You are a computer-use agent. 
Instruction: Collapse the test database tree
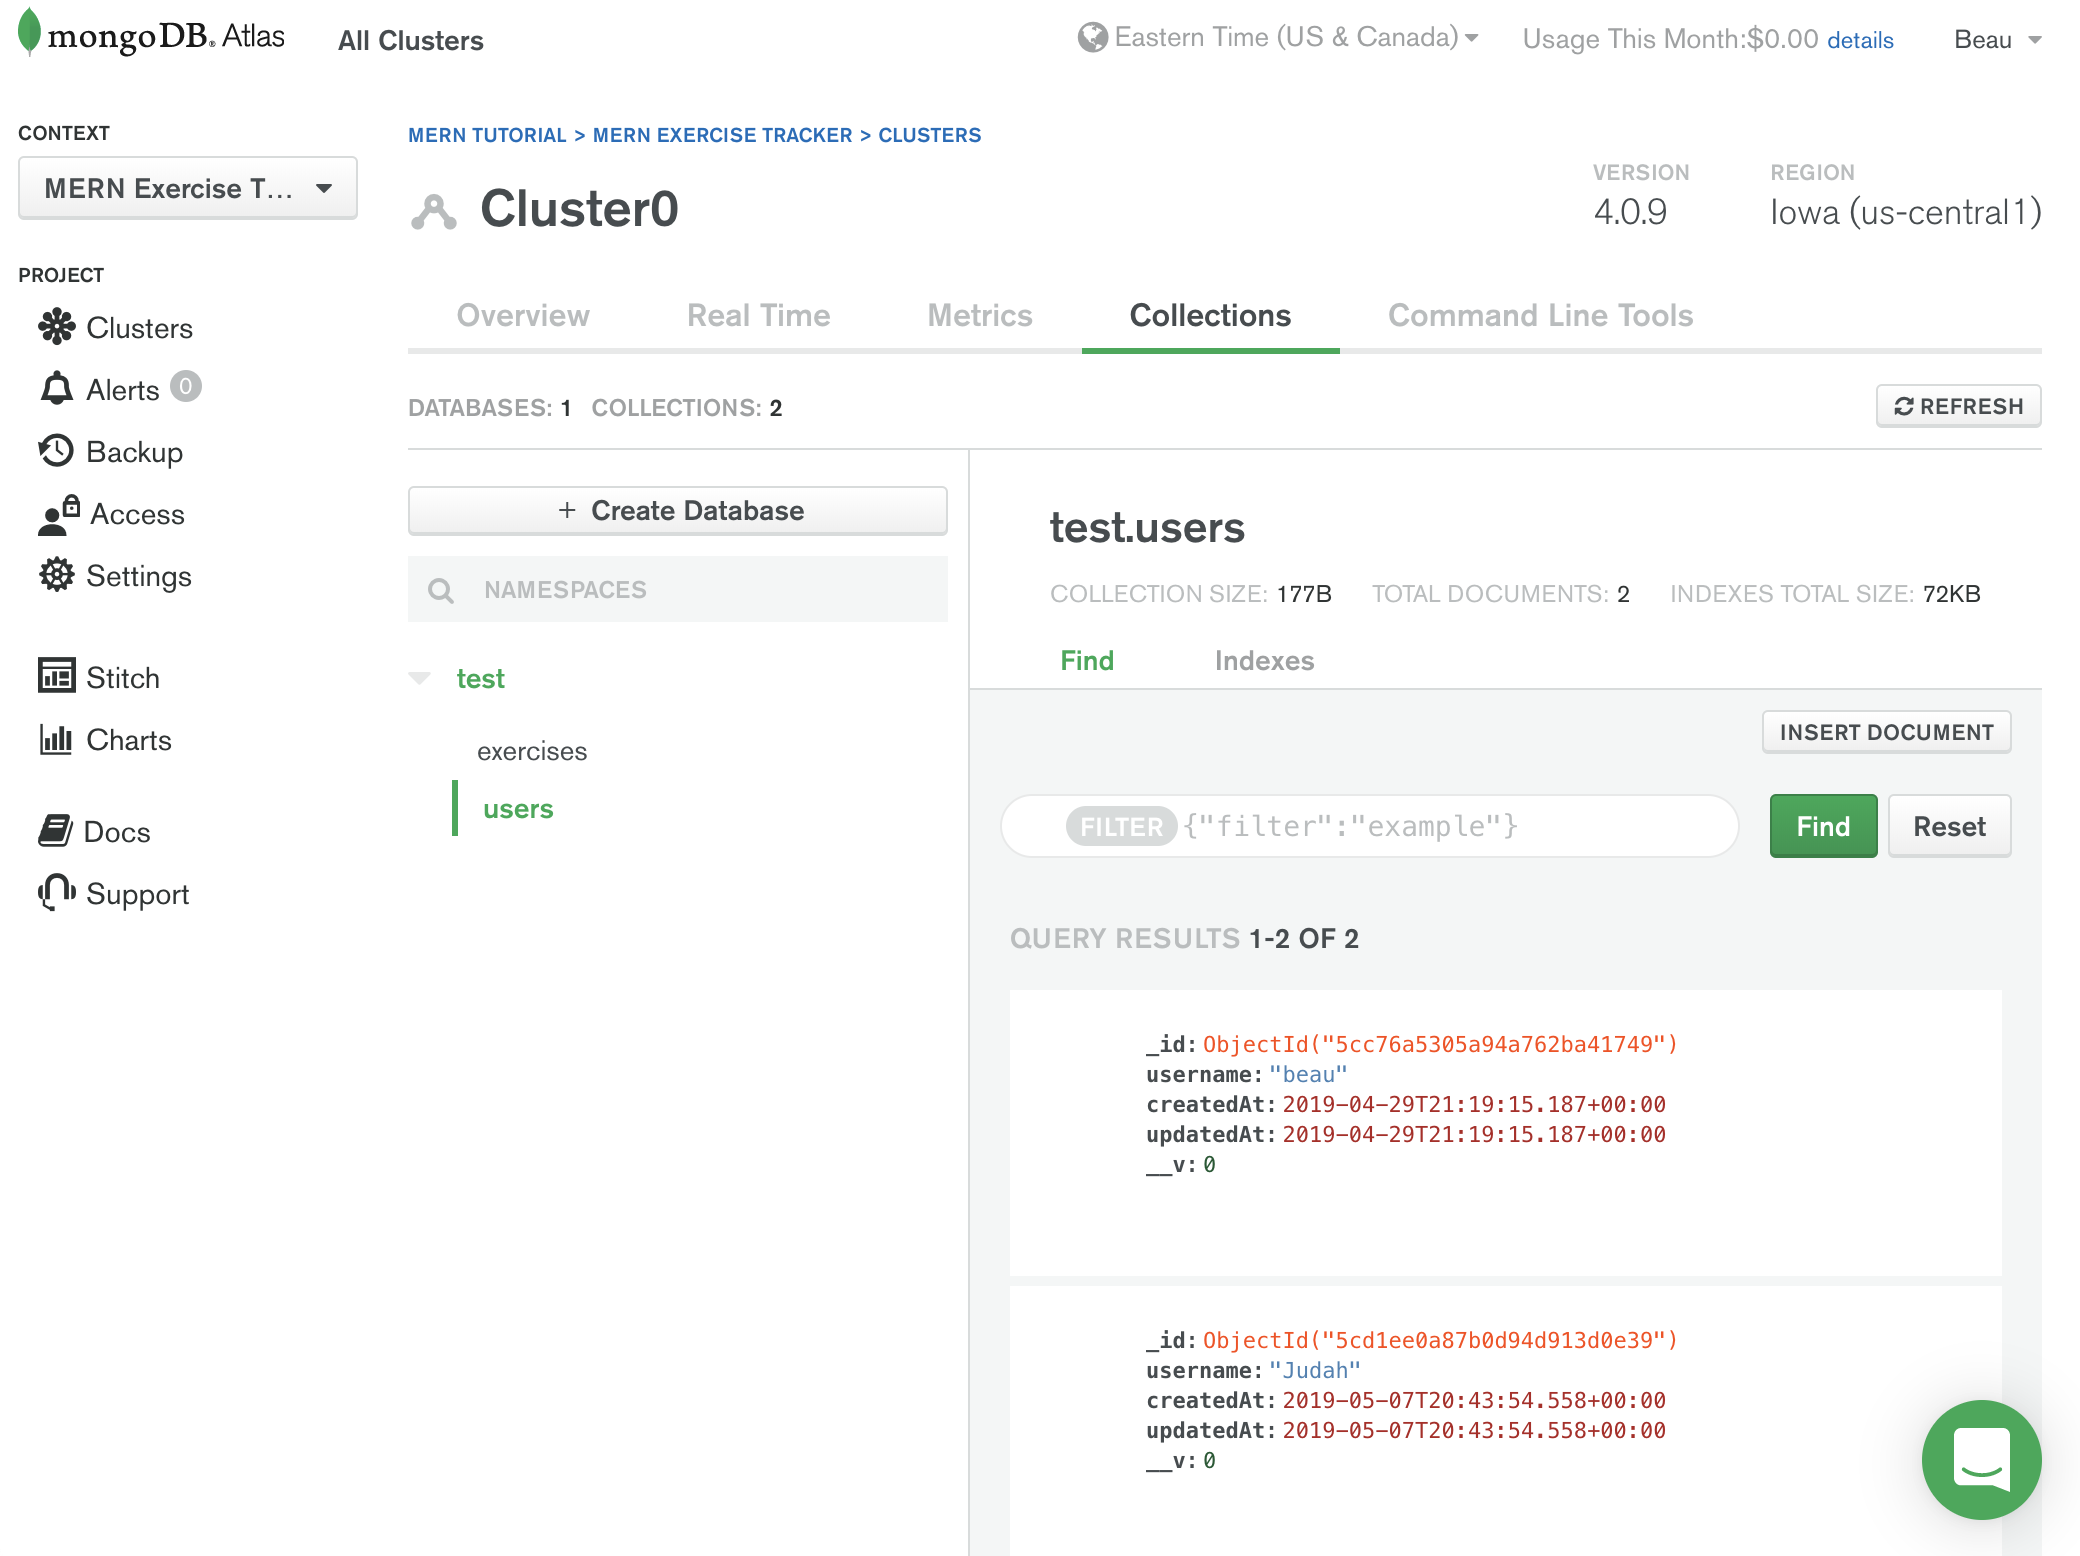pos(420,678)
